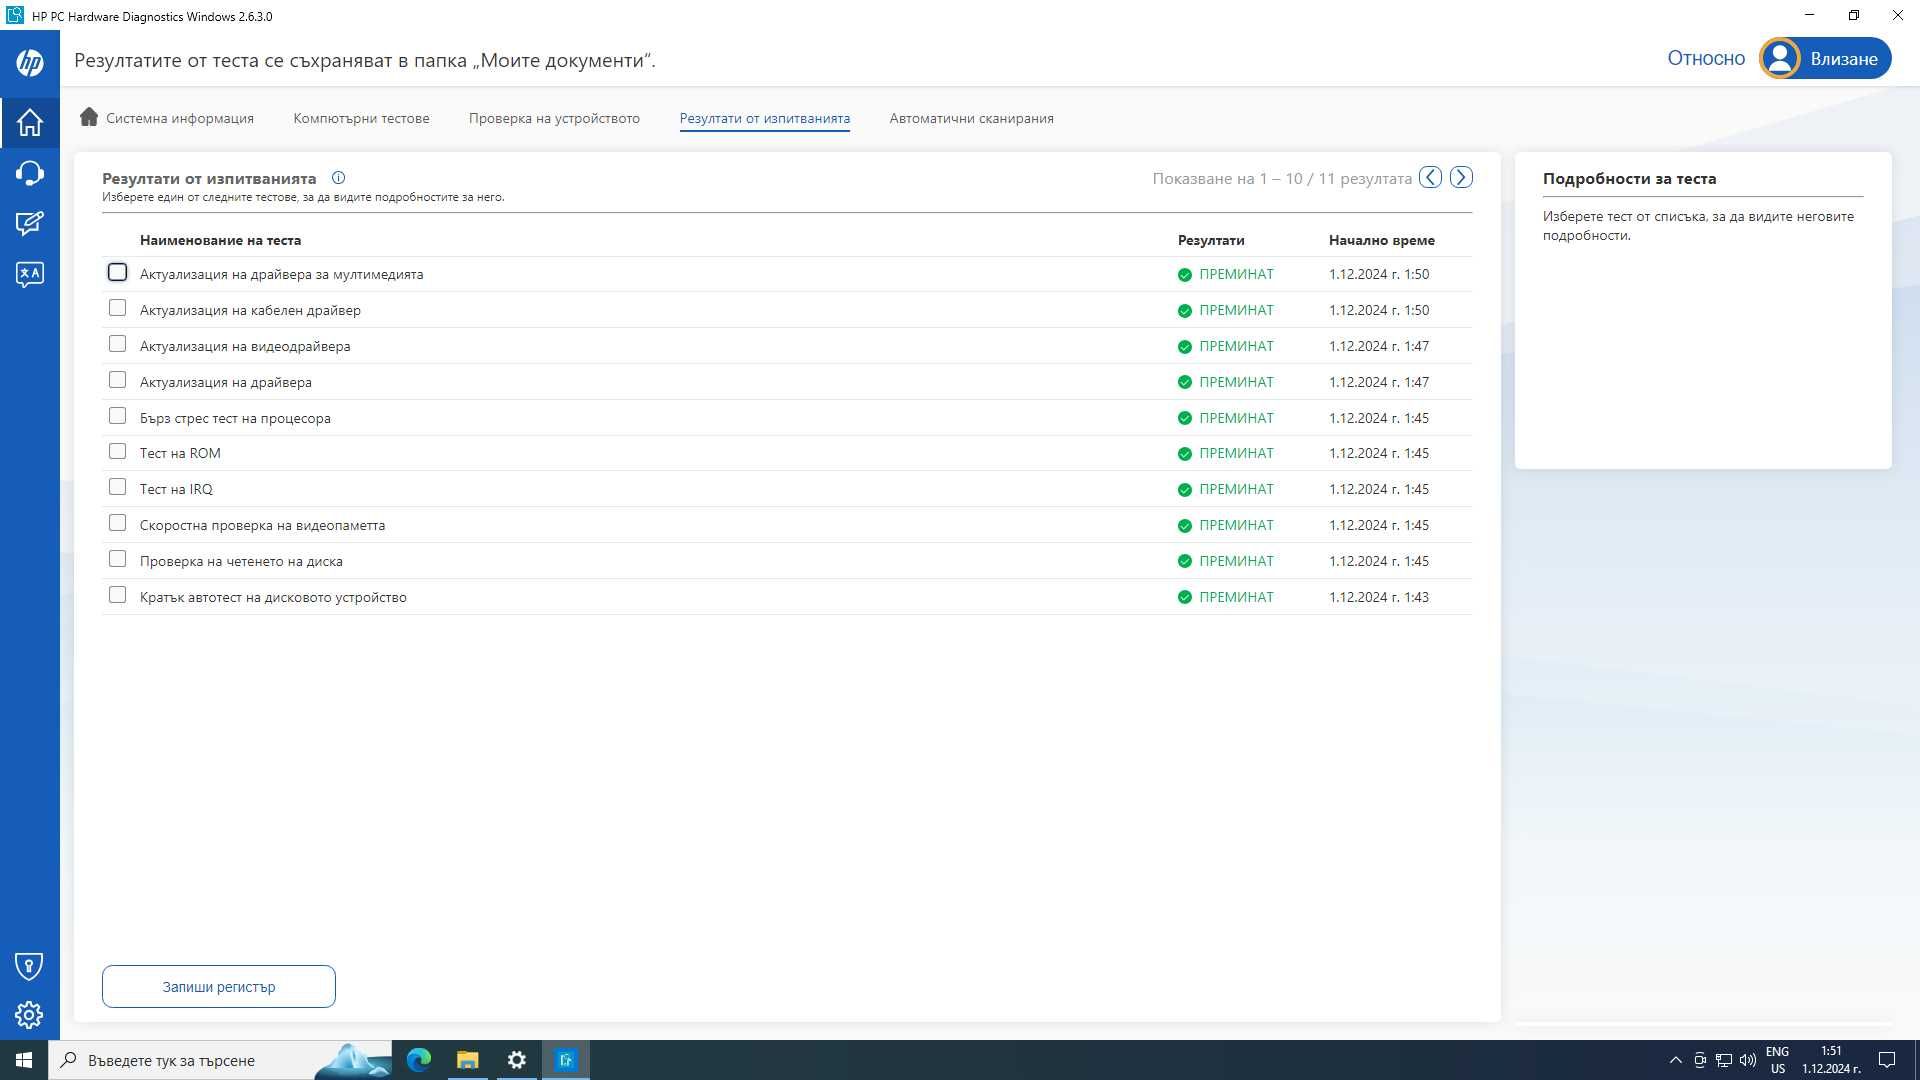This screenshot has height=1080, width=1920.
Task: Check Тест на IRQ checkbox
Action: [x=117, y=487]
